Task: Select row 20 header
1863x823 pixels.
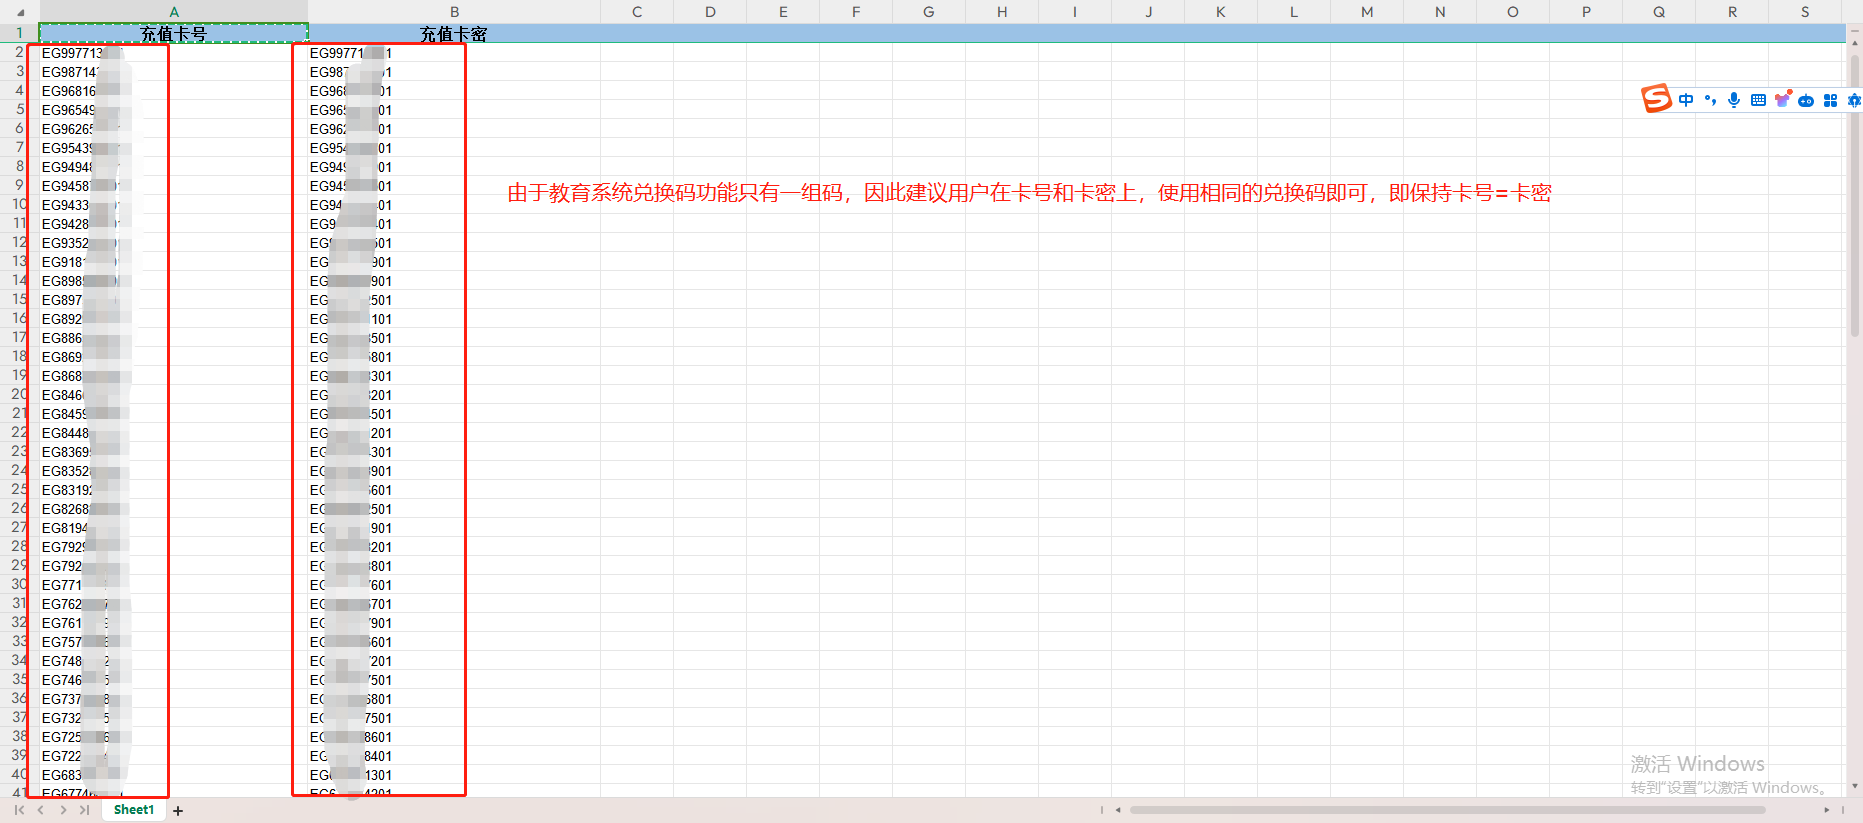Action: pos(19,394)
